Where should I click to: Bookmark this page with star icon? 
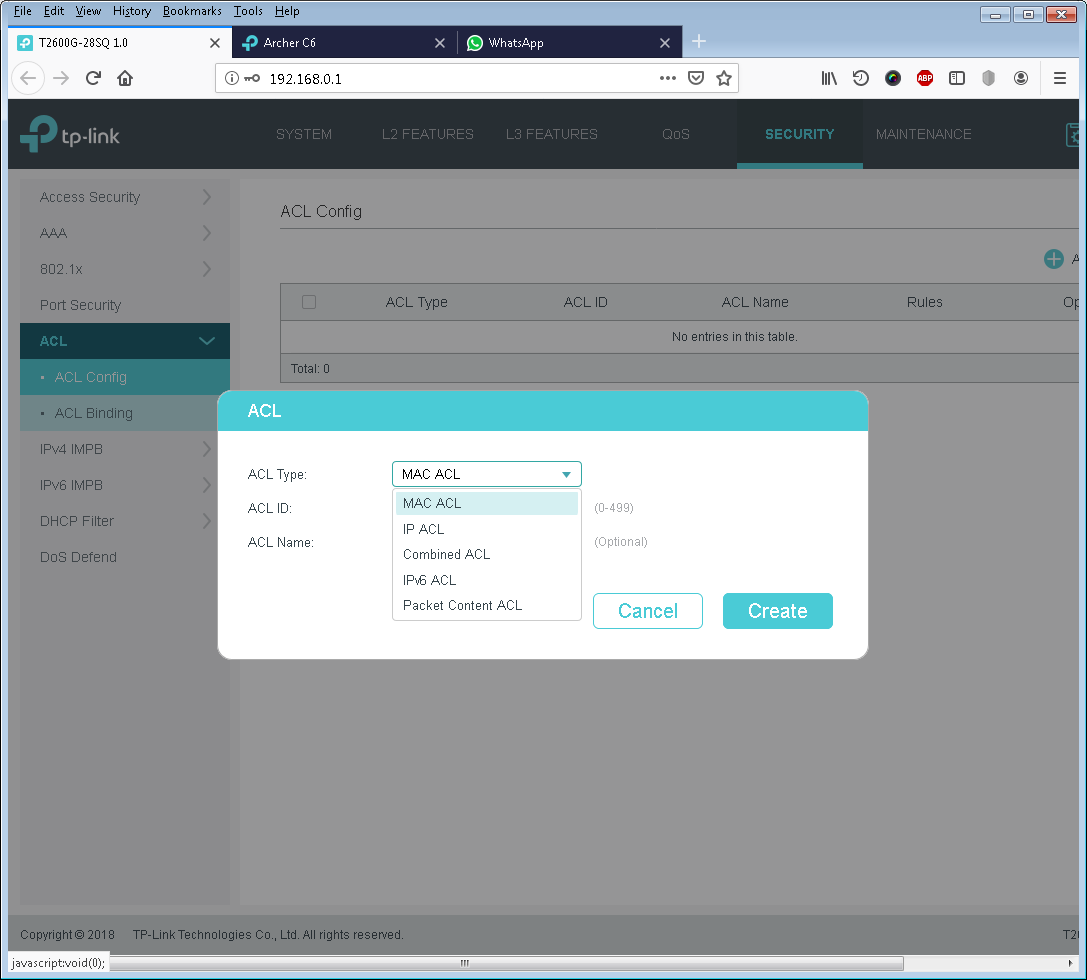(x=724, y=78)
